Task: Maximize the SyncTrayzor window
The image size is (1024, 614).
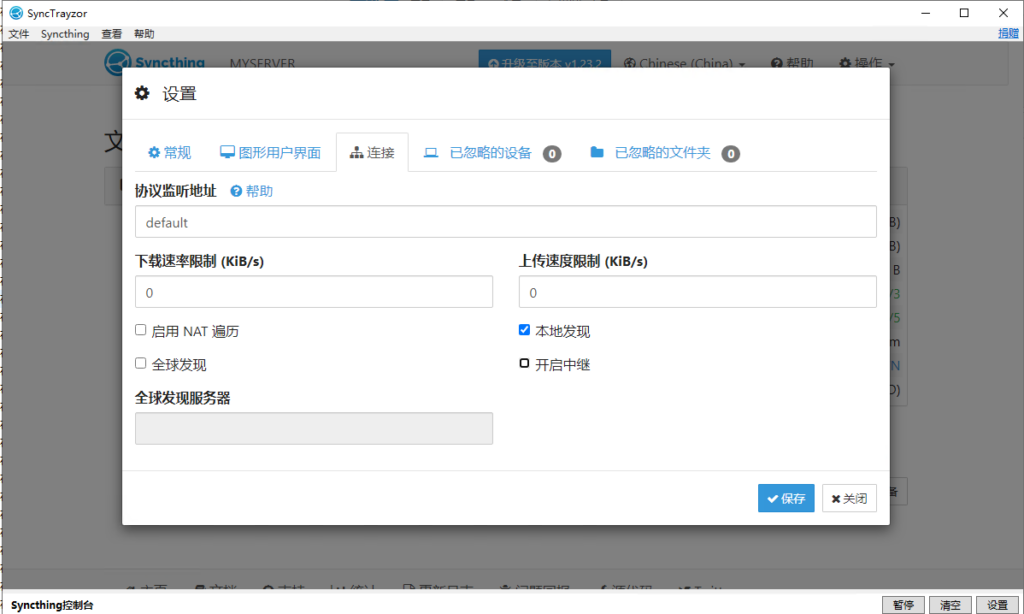Action: (964, 13)
